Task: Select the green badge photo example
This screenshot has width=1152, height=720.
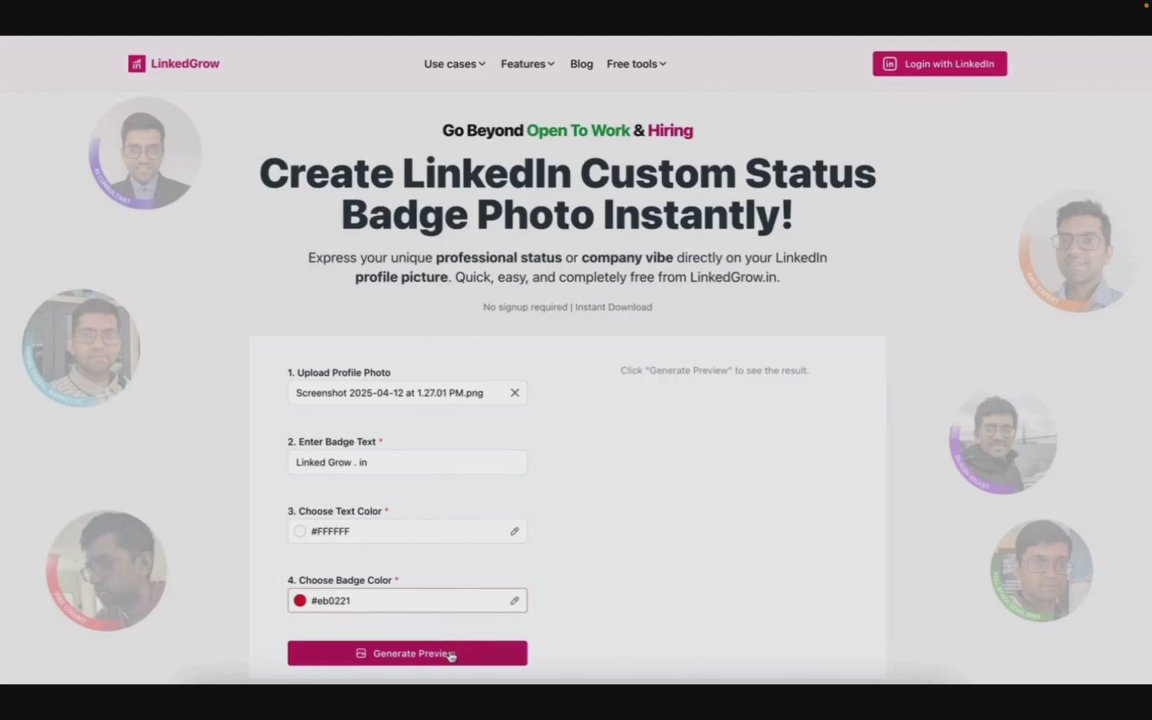Action: click(x=1041, y=571)
